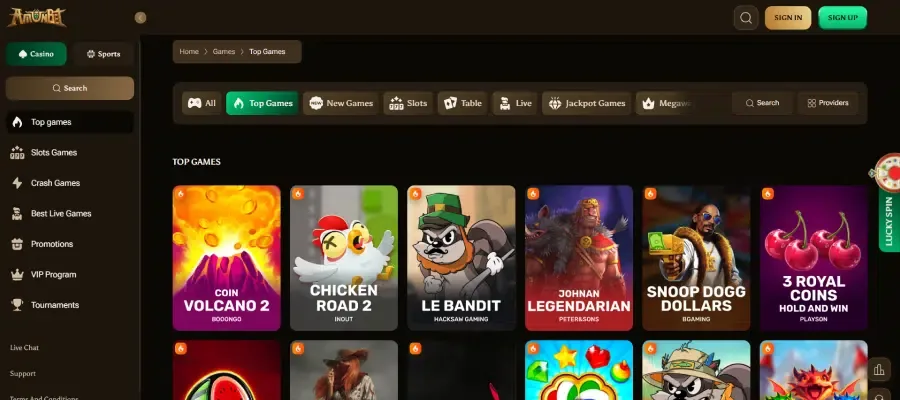The height and width of the screenshot is (400, 900).
Task: Click the flame badge on 3 Royal Coins
Action: (767, 193)
